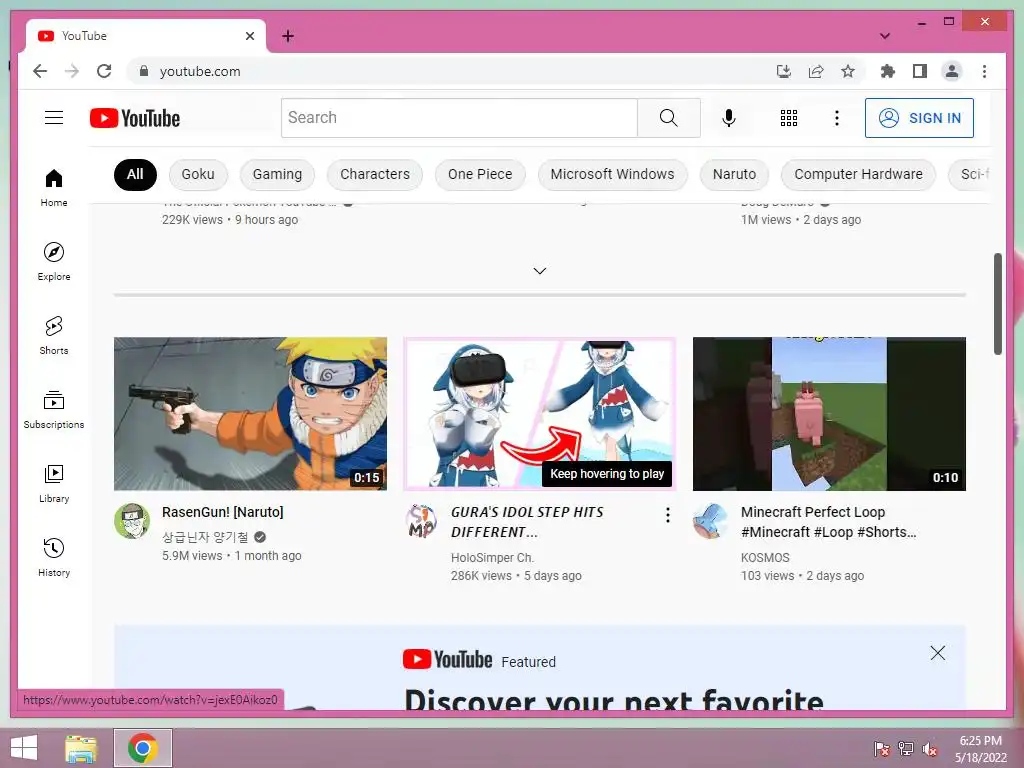
Task: Select the Characters filter chip
Action: coord(375,174)
